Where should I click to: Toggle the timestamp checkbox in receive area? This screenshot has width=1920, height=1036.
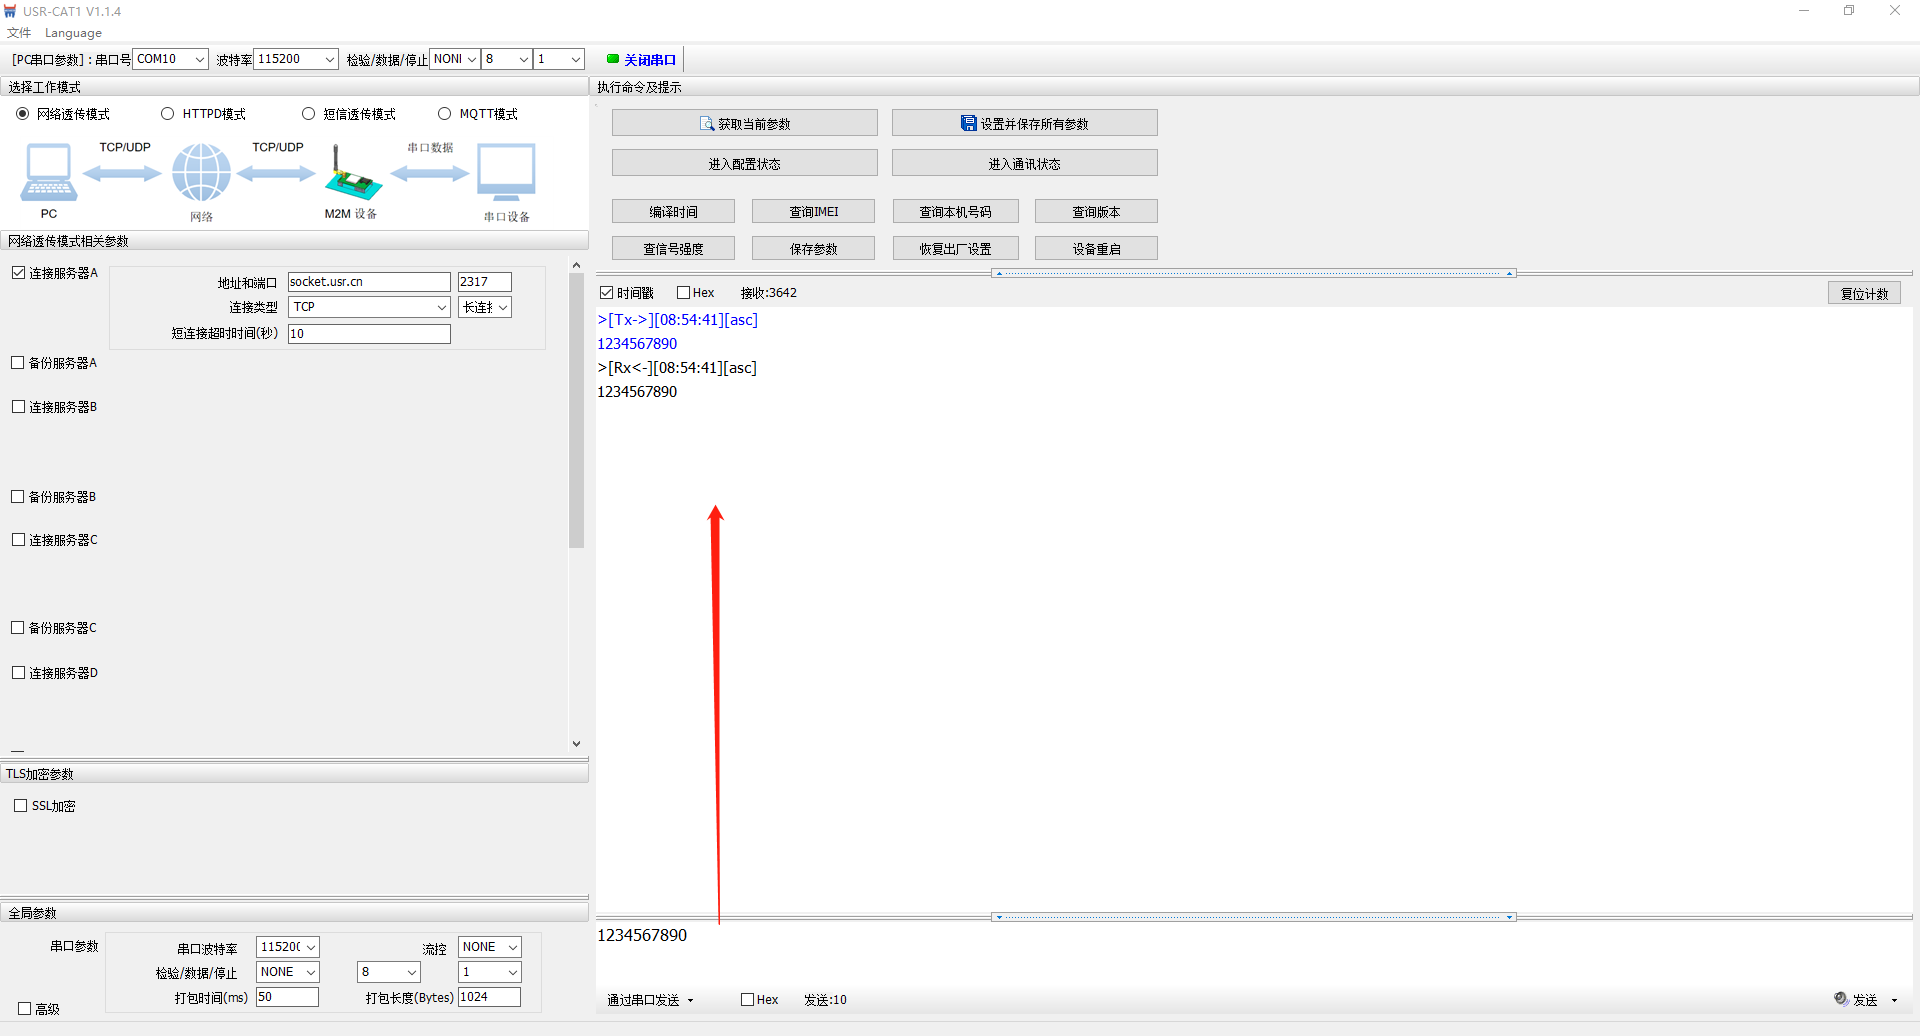(x=606, y=293)
